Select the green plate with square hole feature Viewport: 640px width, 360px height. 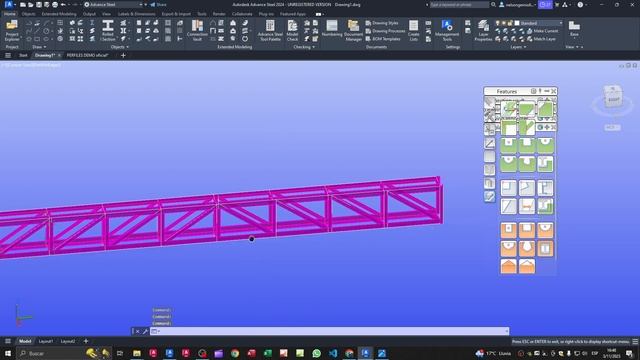click(509, 145)
